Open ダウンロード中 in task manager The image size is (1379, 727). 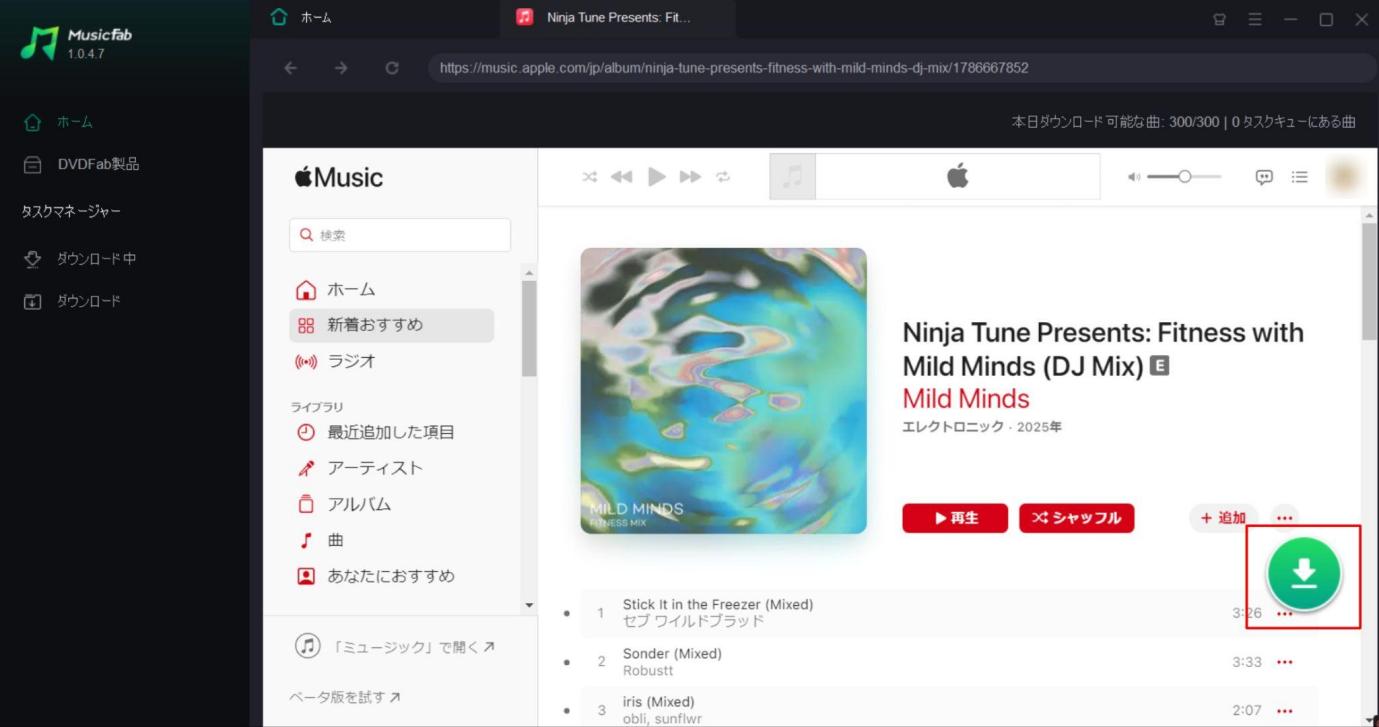pyautogui.click(x=80, y=259)
